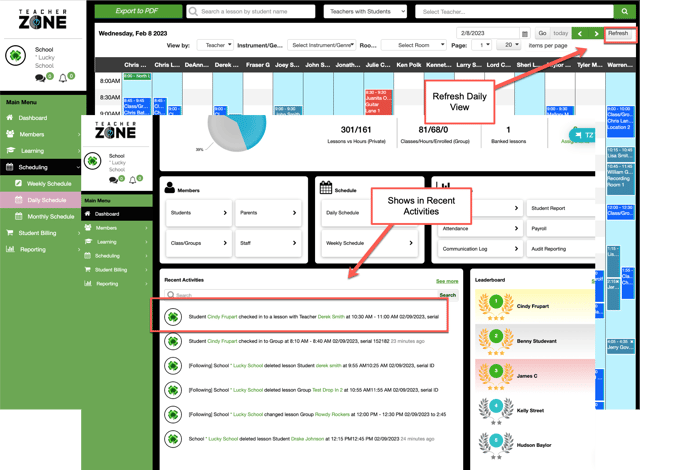688x470 pixels.
Task: Click the Dashboard home icon in back menu
Action: coord(10,118)
